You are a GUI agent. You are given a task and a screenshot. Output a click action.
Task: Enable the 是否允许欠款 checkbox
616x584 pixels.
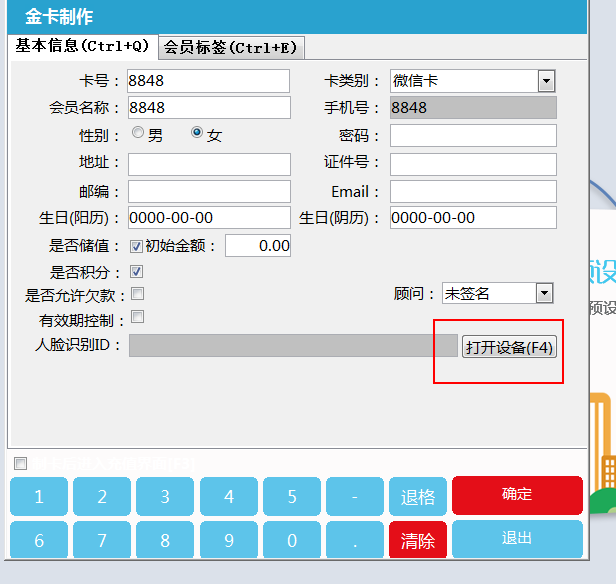(137, 294)
